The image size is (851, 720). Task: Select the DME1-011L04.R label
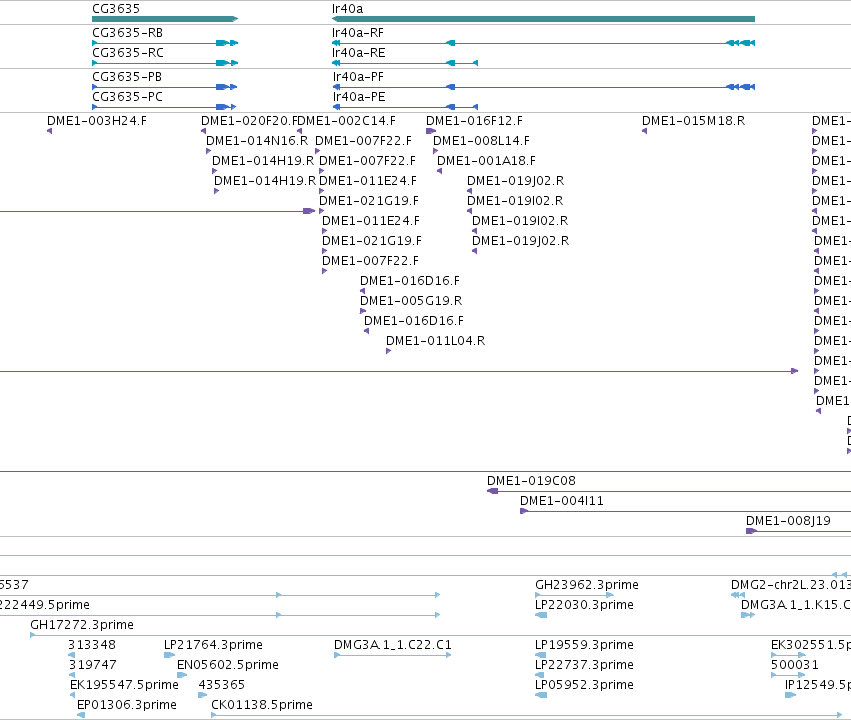[436, 341]
